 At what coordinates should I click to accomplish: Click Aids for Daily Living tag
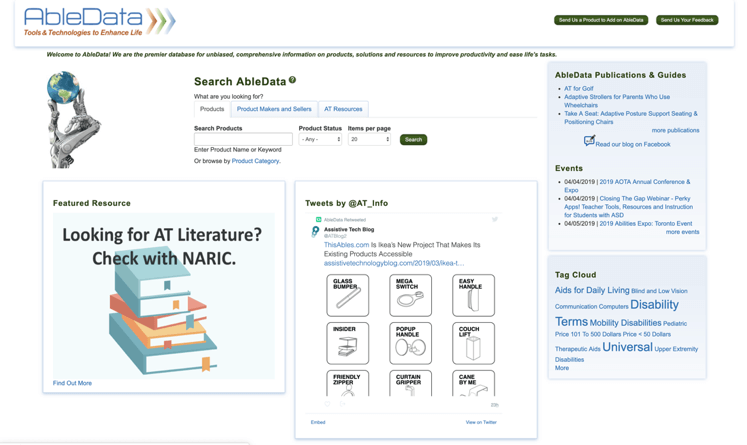592,290
